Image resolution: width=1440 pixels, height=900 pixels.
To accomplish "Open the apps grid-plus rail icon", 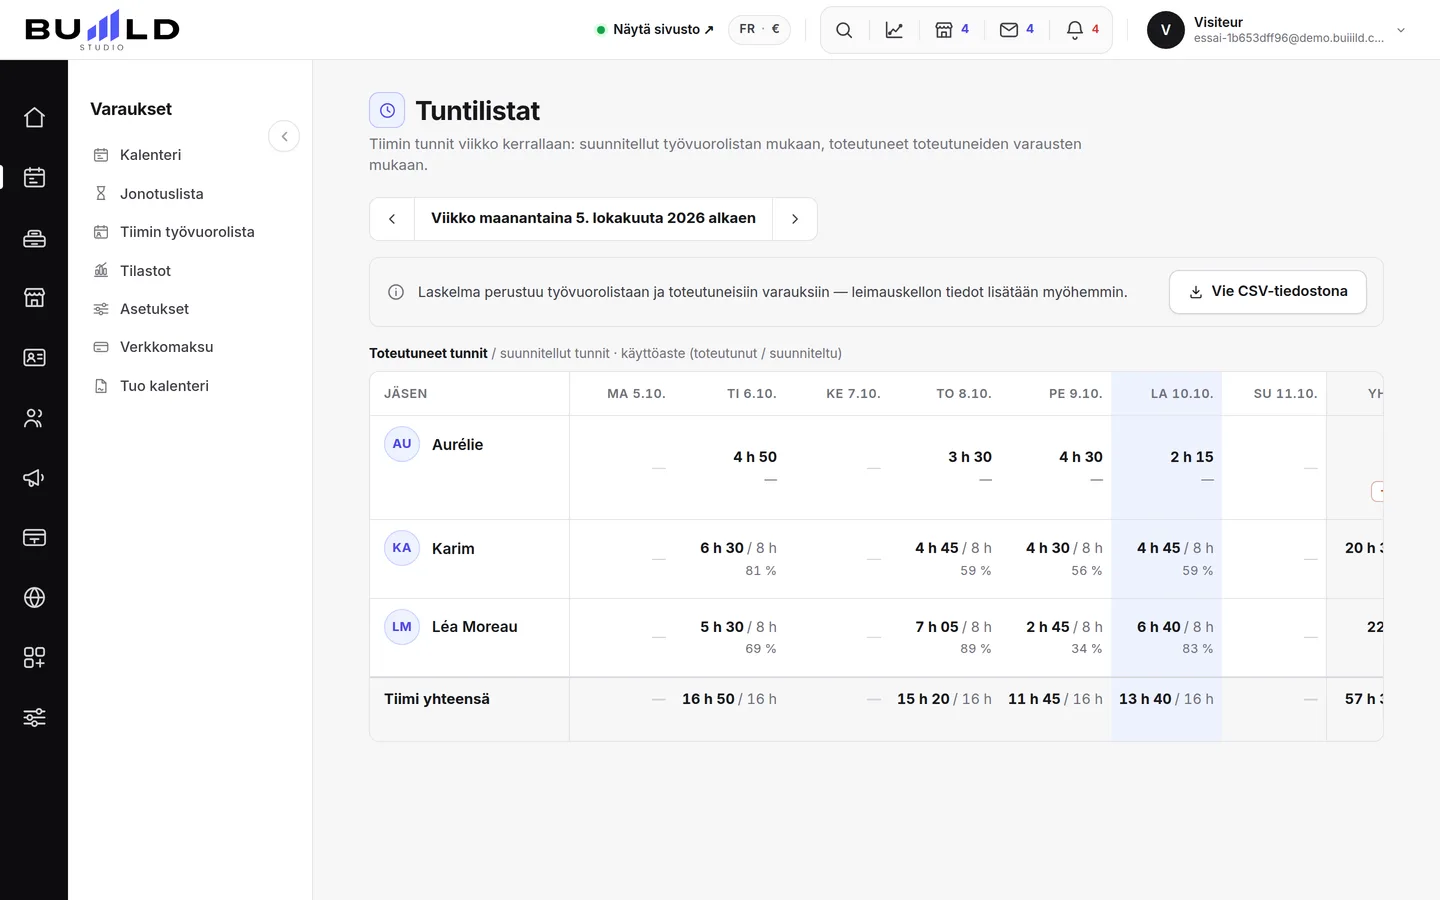I will click(34, 658).
